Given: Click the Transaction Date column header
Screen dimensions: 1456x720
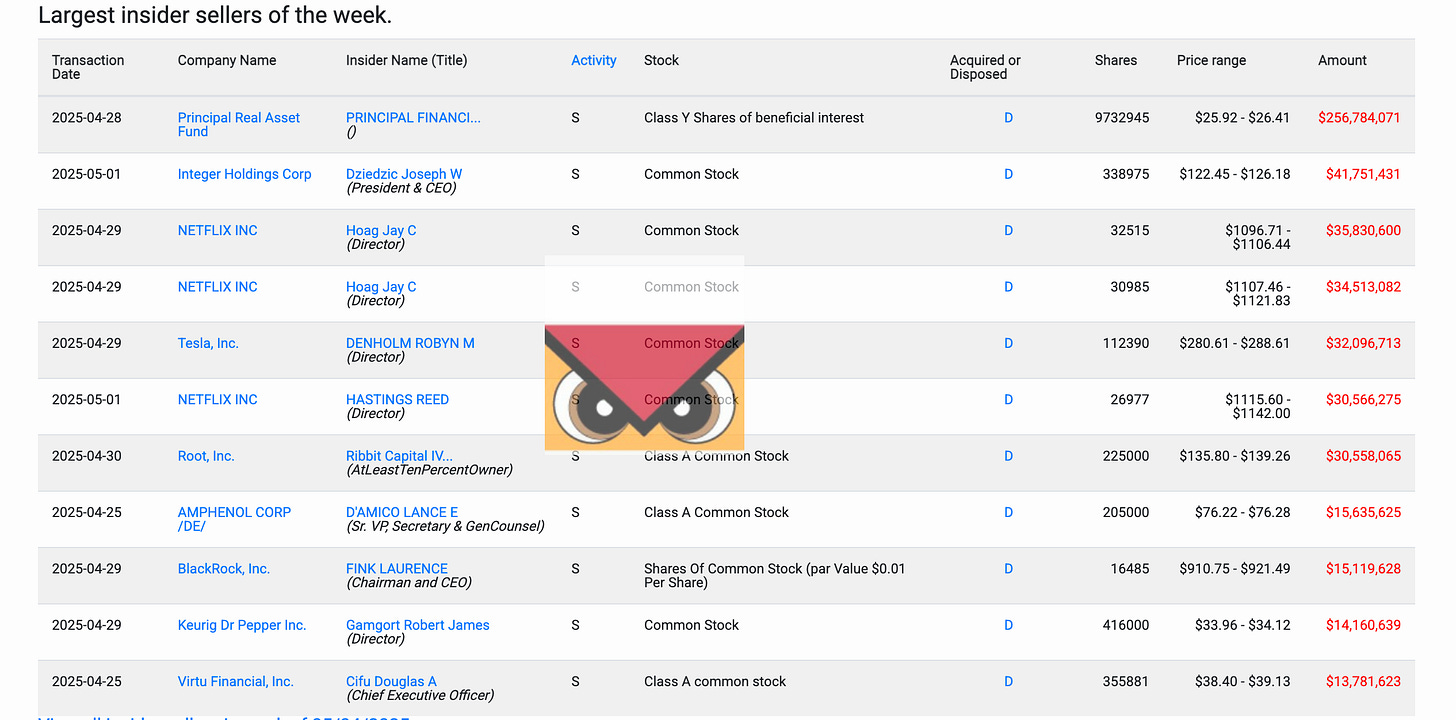Looking at the screenshot, I should pos(88,67).
